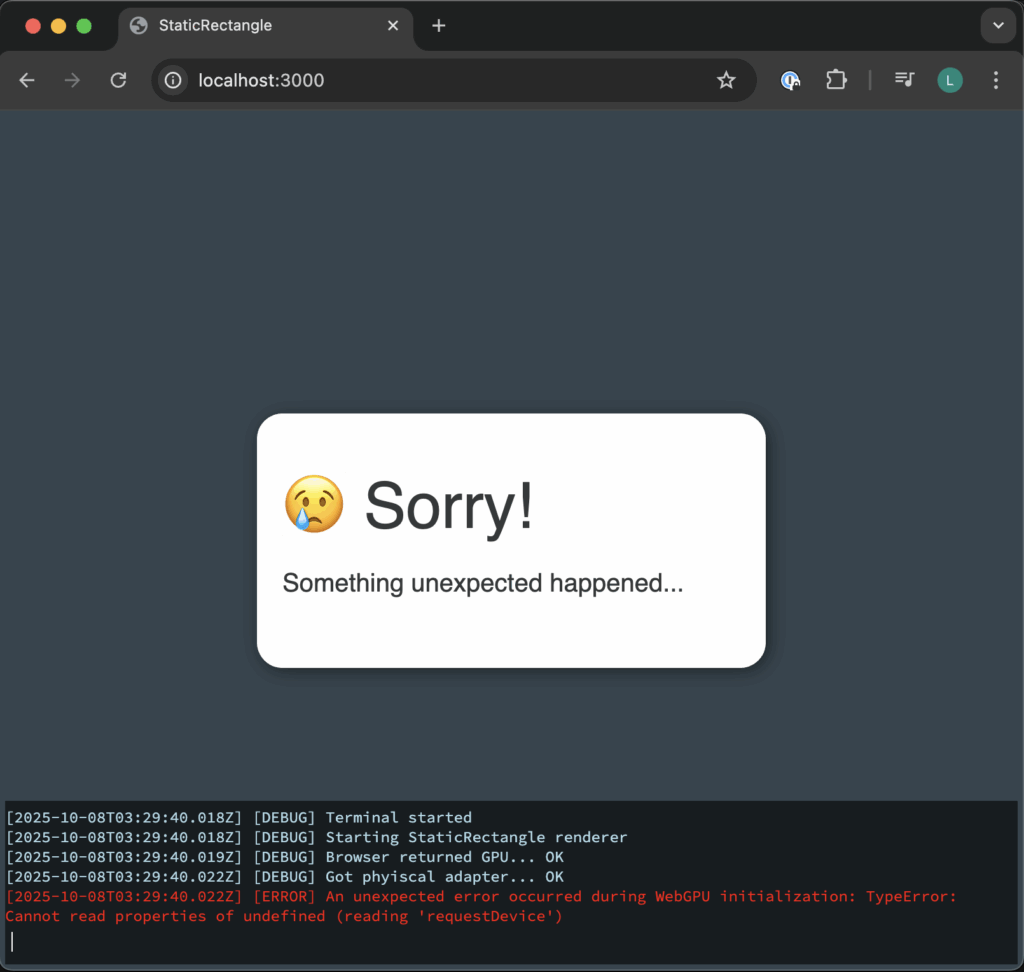Select the StaticRectangle tab
This screenshot has height=972, width=1024.
click(x=250, y=25)
